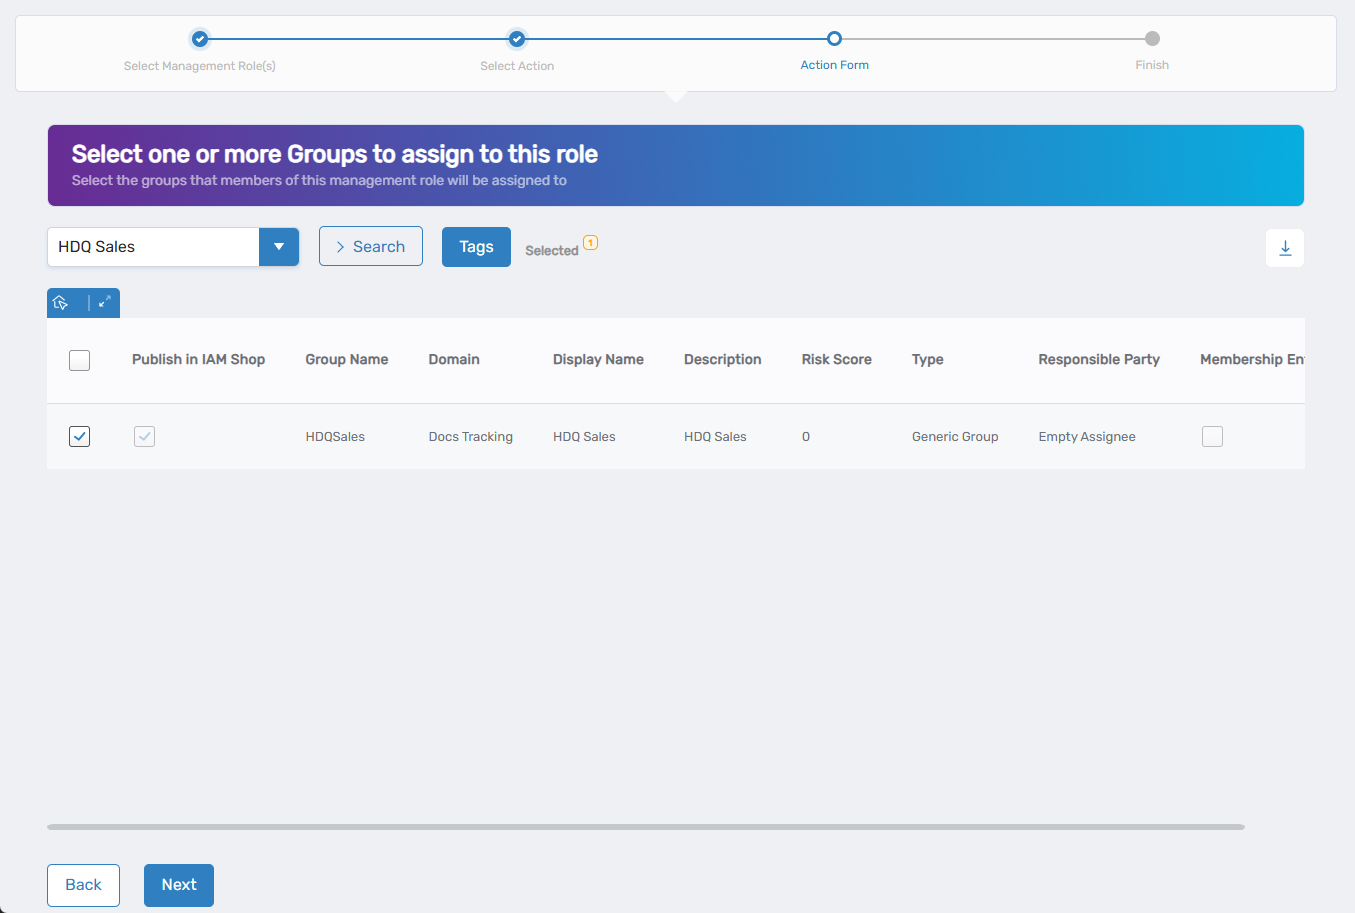Click the chevron inside the Search button
This screenshot has height=913, width=1355.
tap(340, 246)
